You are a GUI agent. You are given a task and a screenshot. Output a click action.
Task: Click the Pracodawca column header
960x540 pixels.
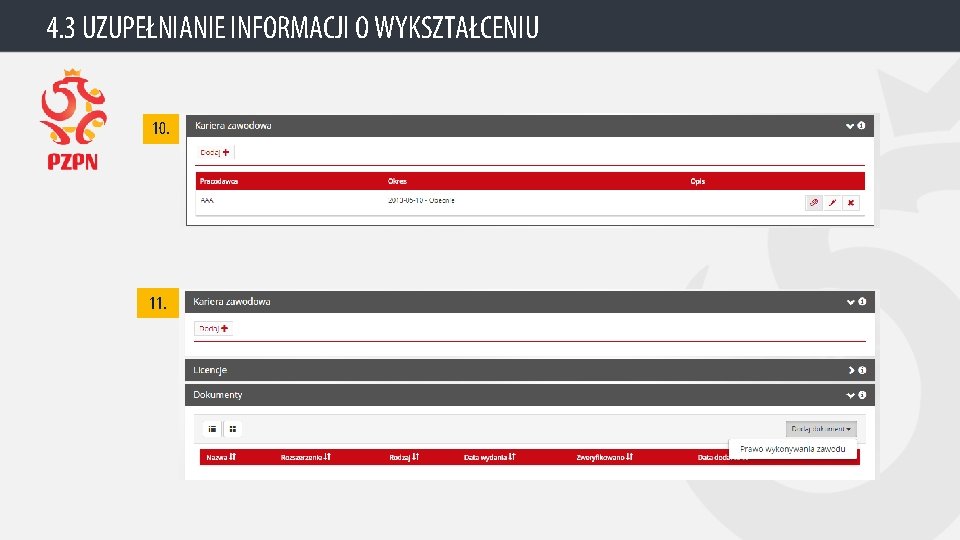click(x=219, y=181)
